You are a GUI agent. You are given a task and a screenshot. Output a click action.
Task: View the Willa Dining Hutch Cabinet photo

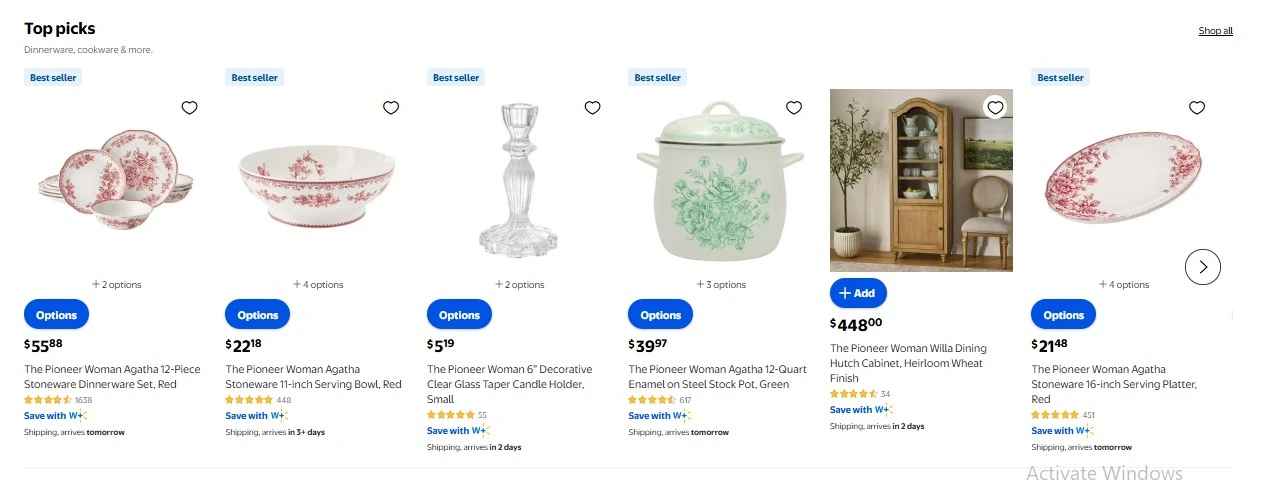click(x=921, y=180)
